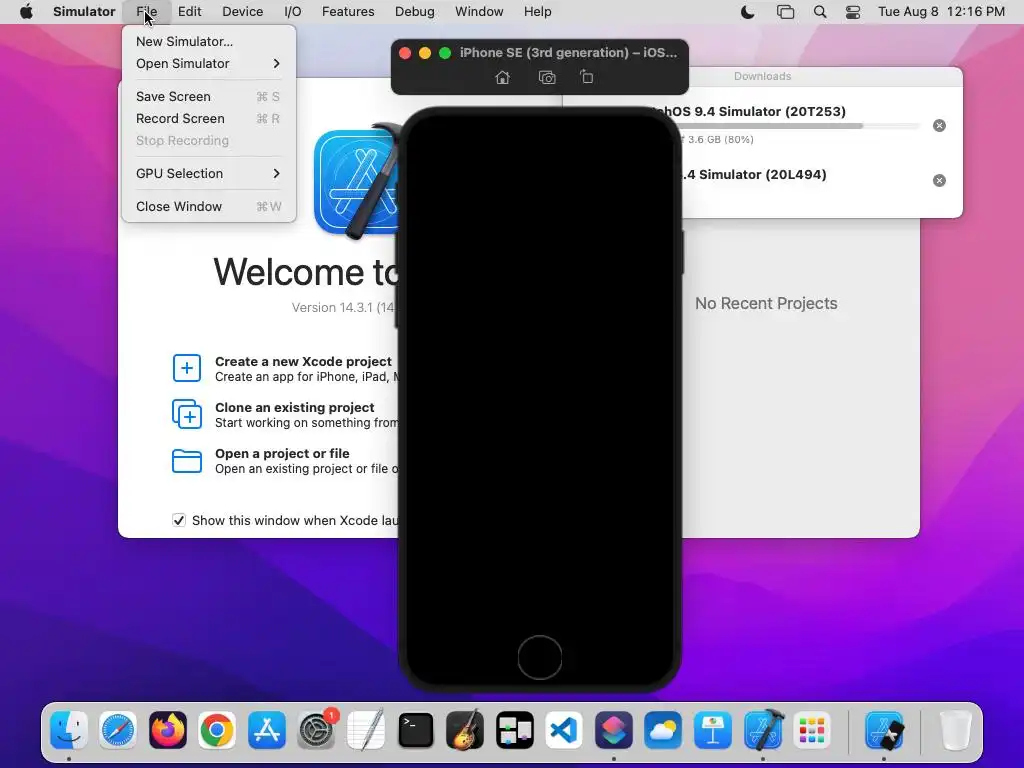Expand the Open Simulator submenu
Viewport: 1024px width, 768px height.
tap(208, 63)
